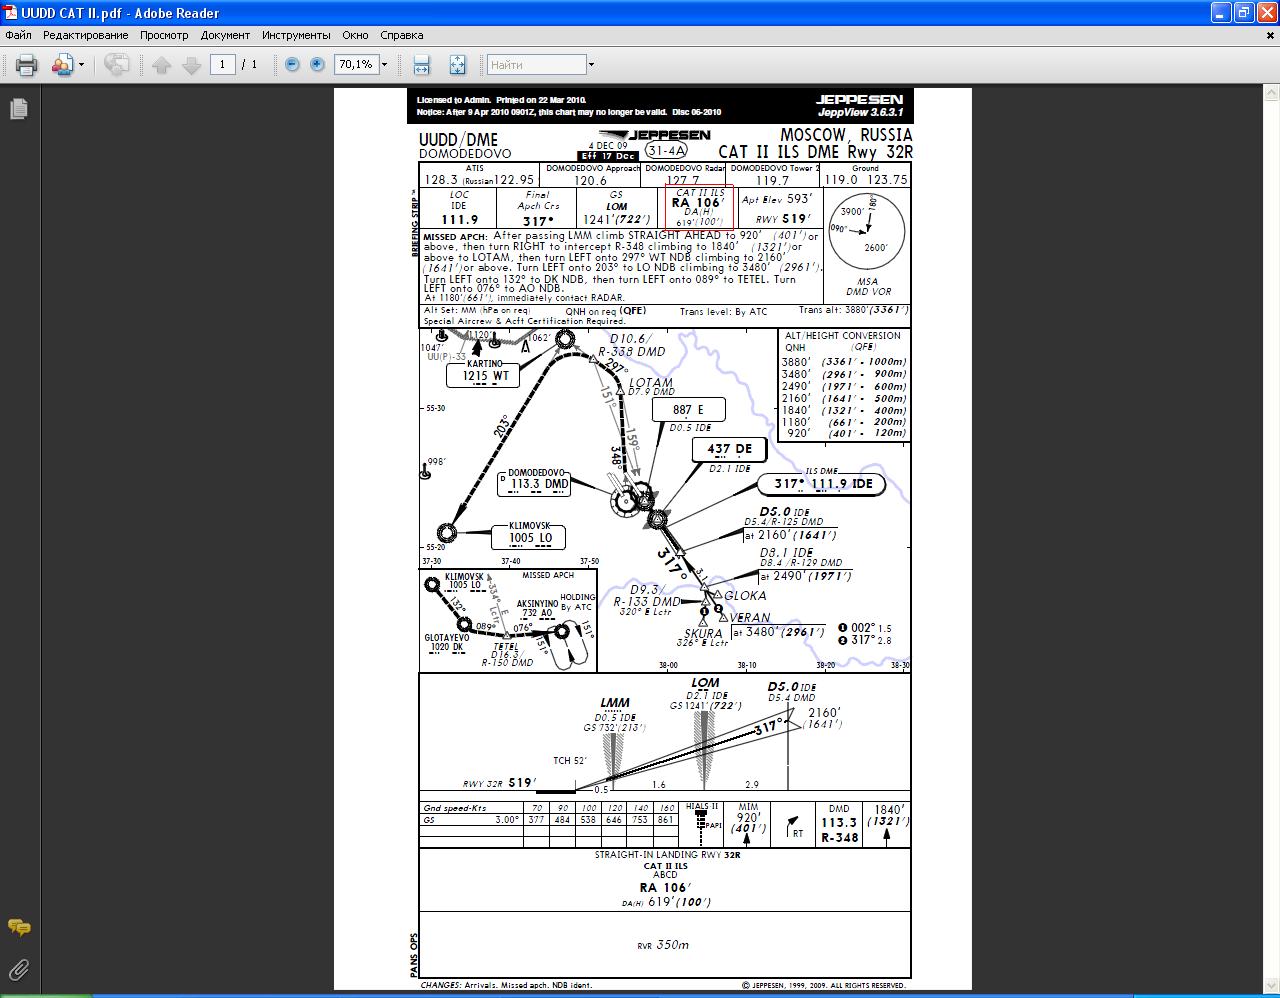Click the "1215 WT" KARTINO beacon box
Screen dimensions: 1280x998
click(x=486, y=376)
